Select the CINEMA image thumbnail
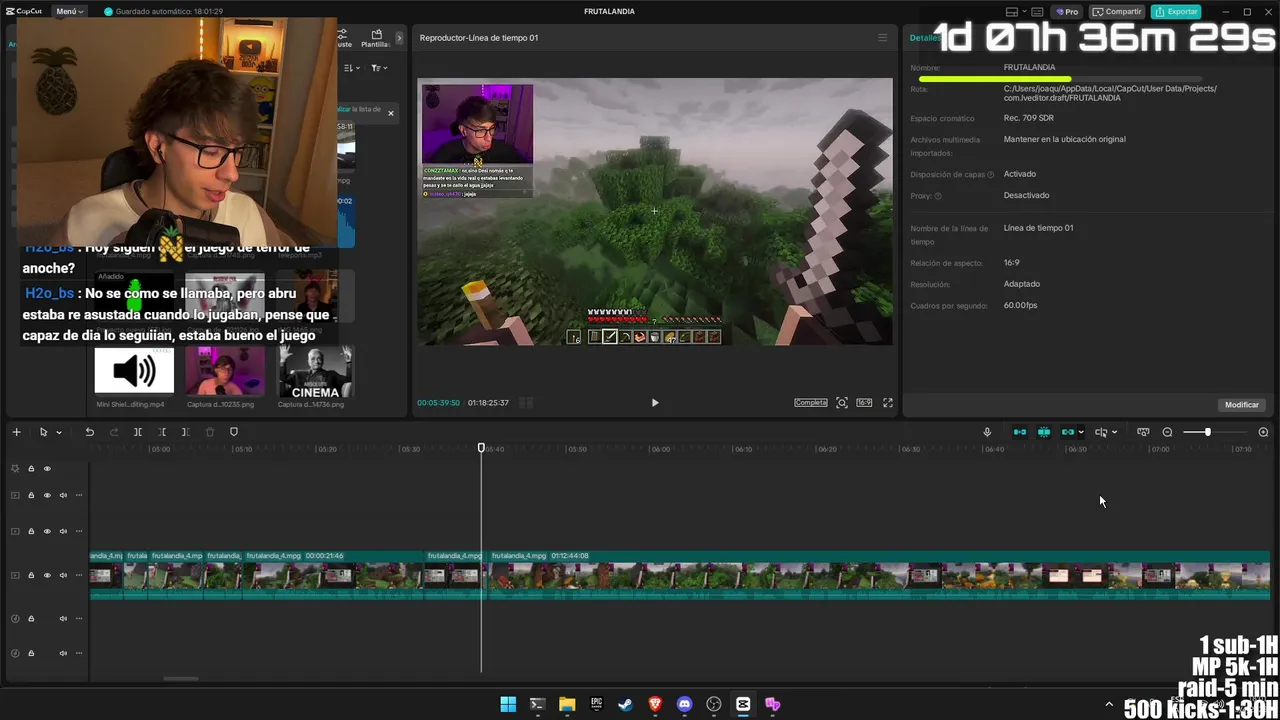1280x720 pixels. (315, 372)
